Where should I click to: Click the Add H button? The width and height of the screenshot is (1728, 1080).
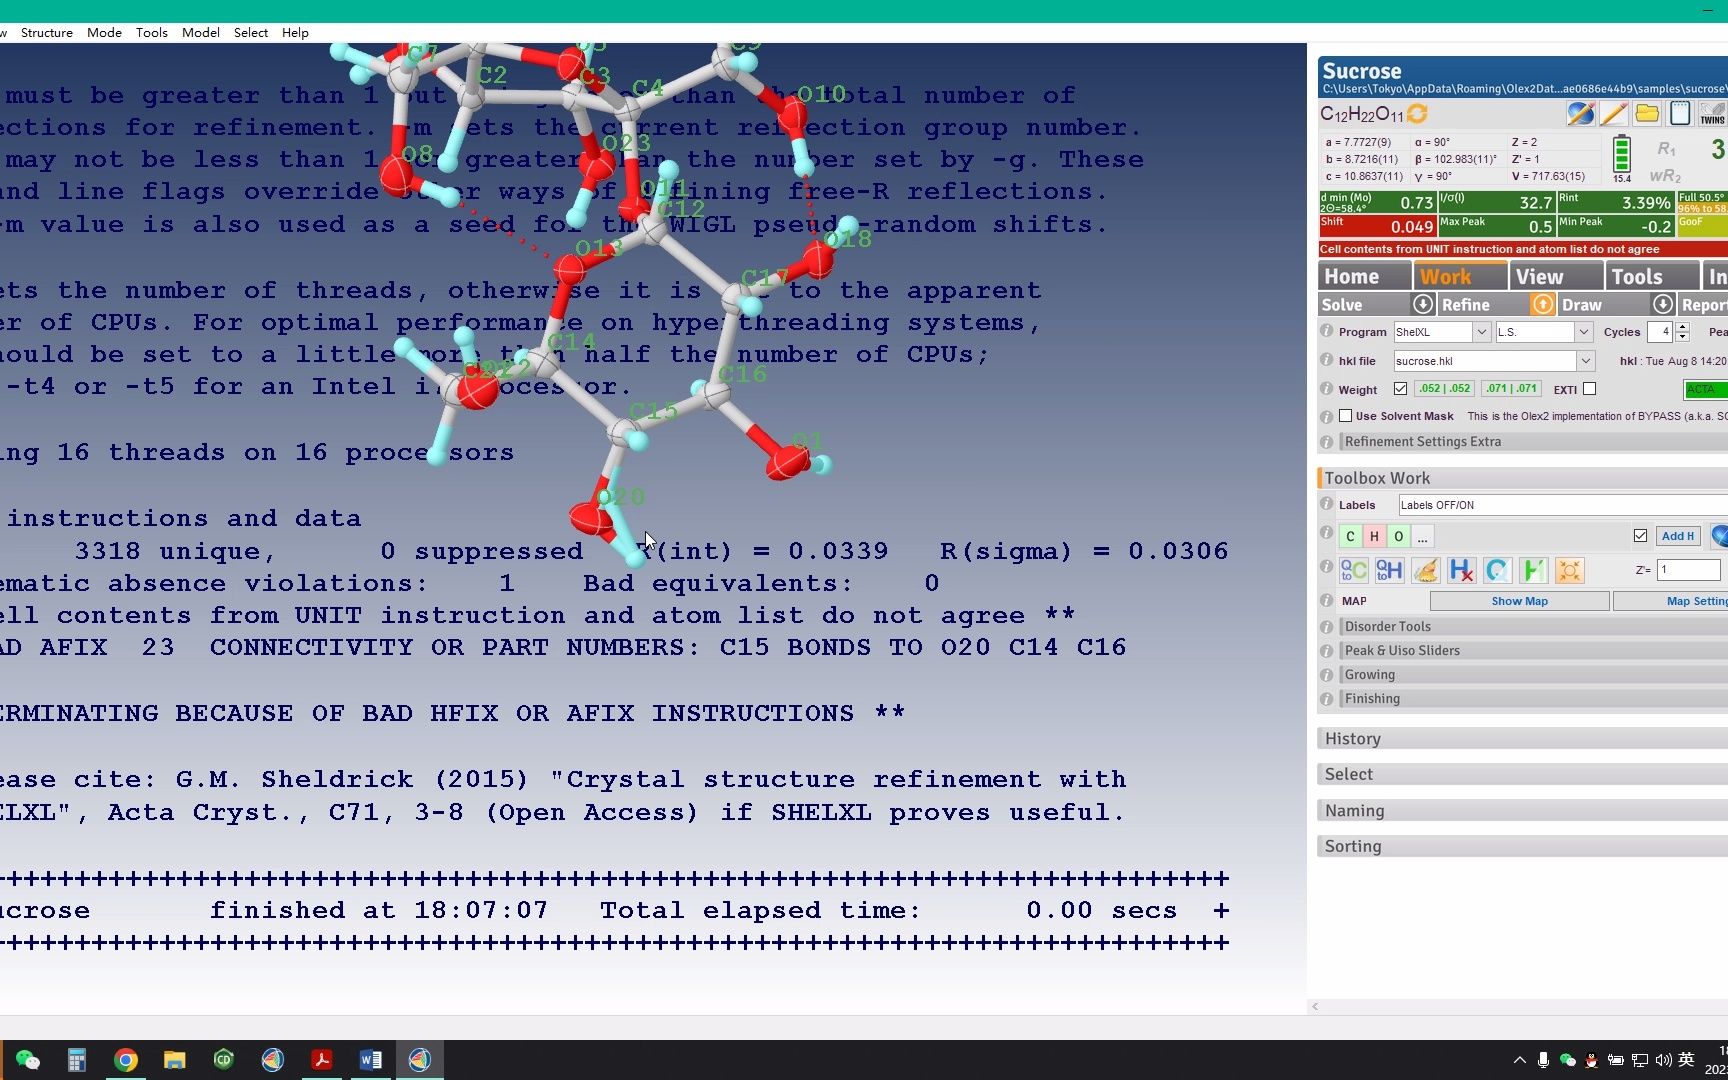pyautogui.click(x=1678, y=536)
